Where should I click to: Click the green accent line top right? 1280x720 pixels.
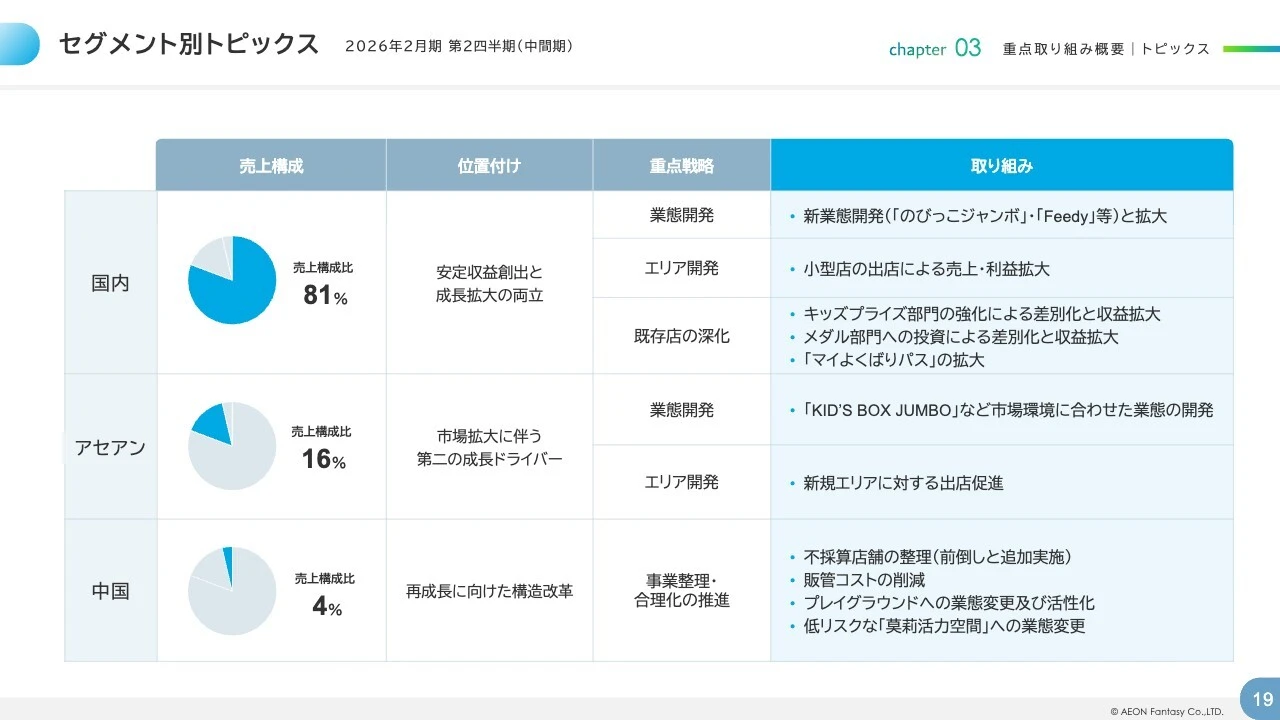pos(1250,47)
